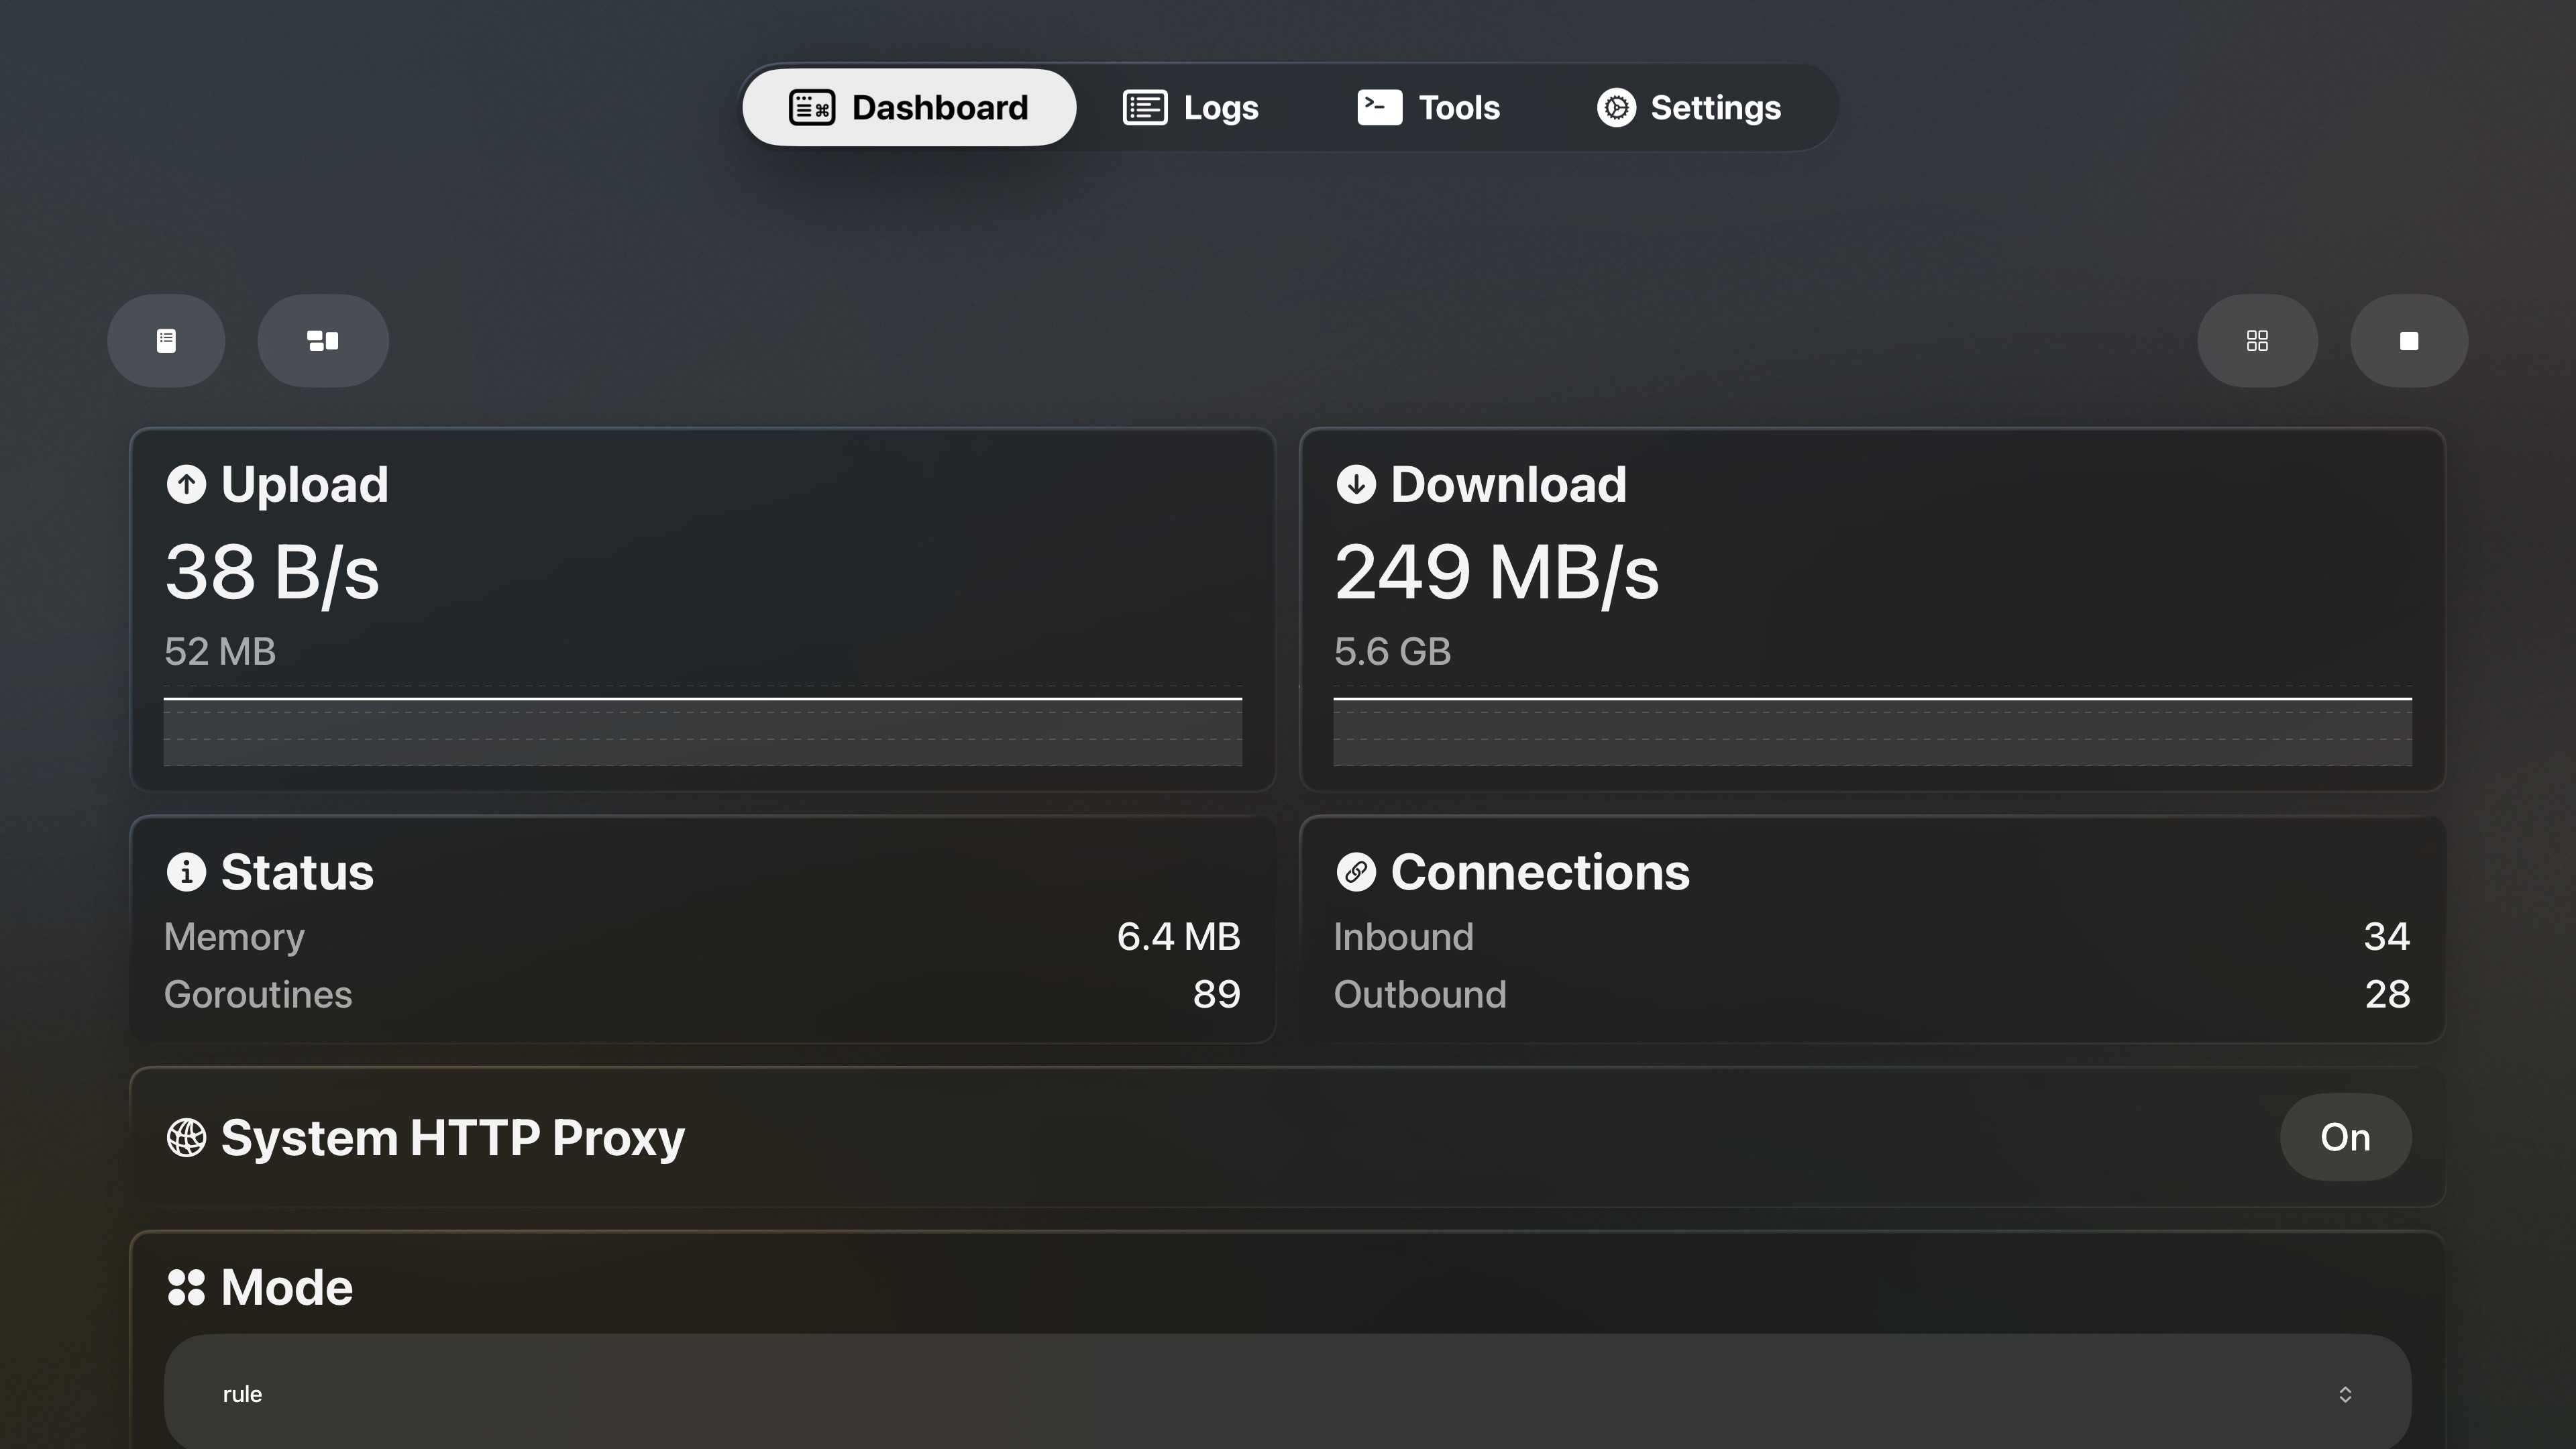Viewport: 2576px width, 1449px height.
Task: Open the Dashboard tab
Action: point(908,107)
